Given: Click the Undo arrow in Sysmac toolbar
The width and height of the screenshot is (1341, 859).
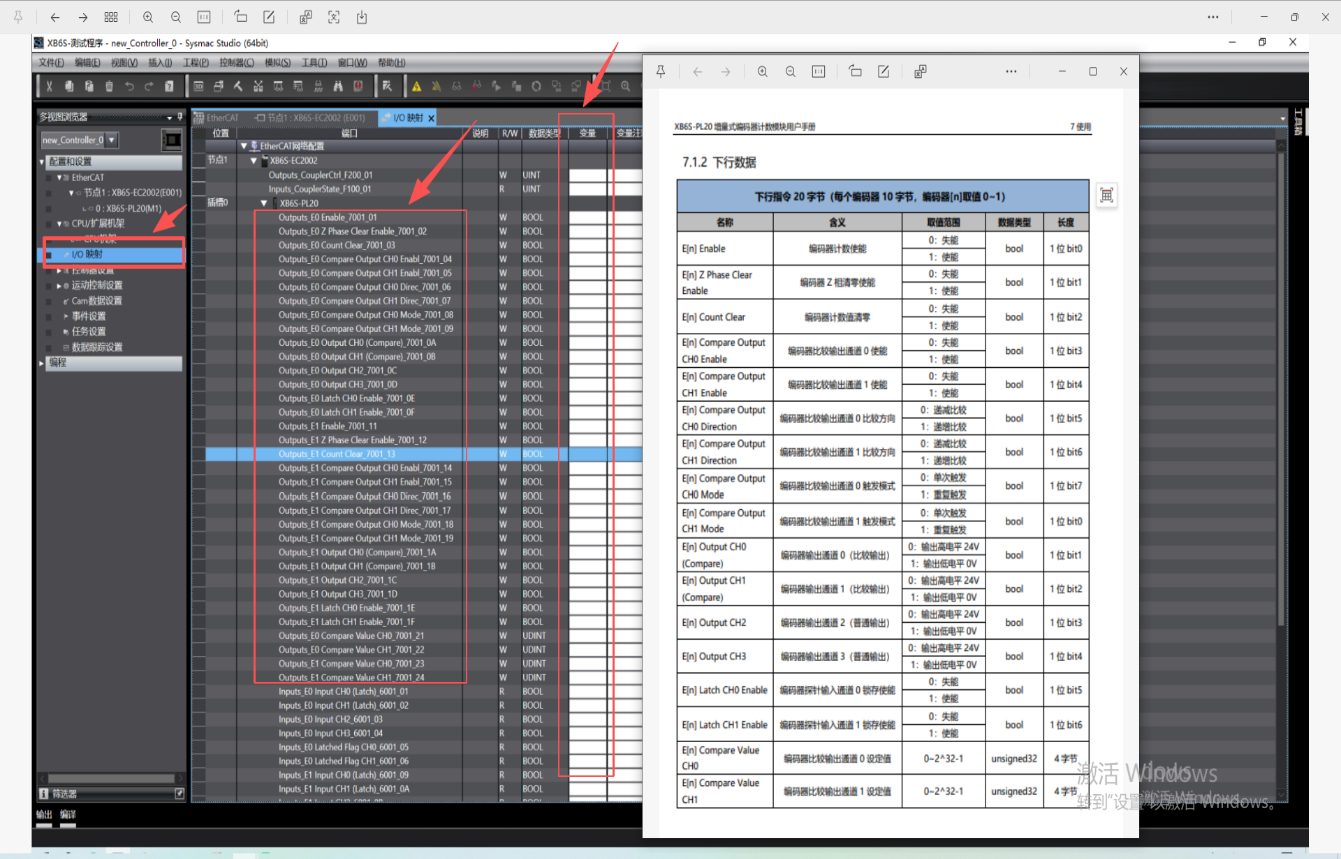Looking at the screenshot, I should (x=129, y=86).
